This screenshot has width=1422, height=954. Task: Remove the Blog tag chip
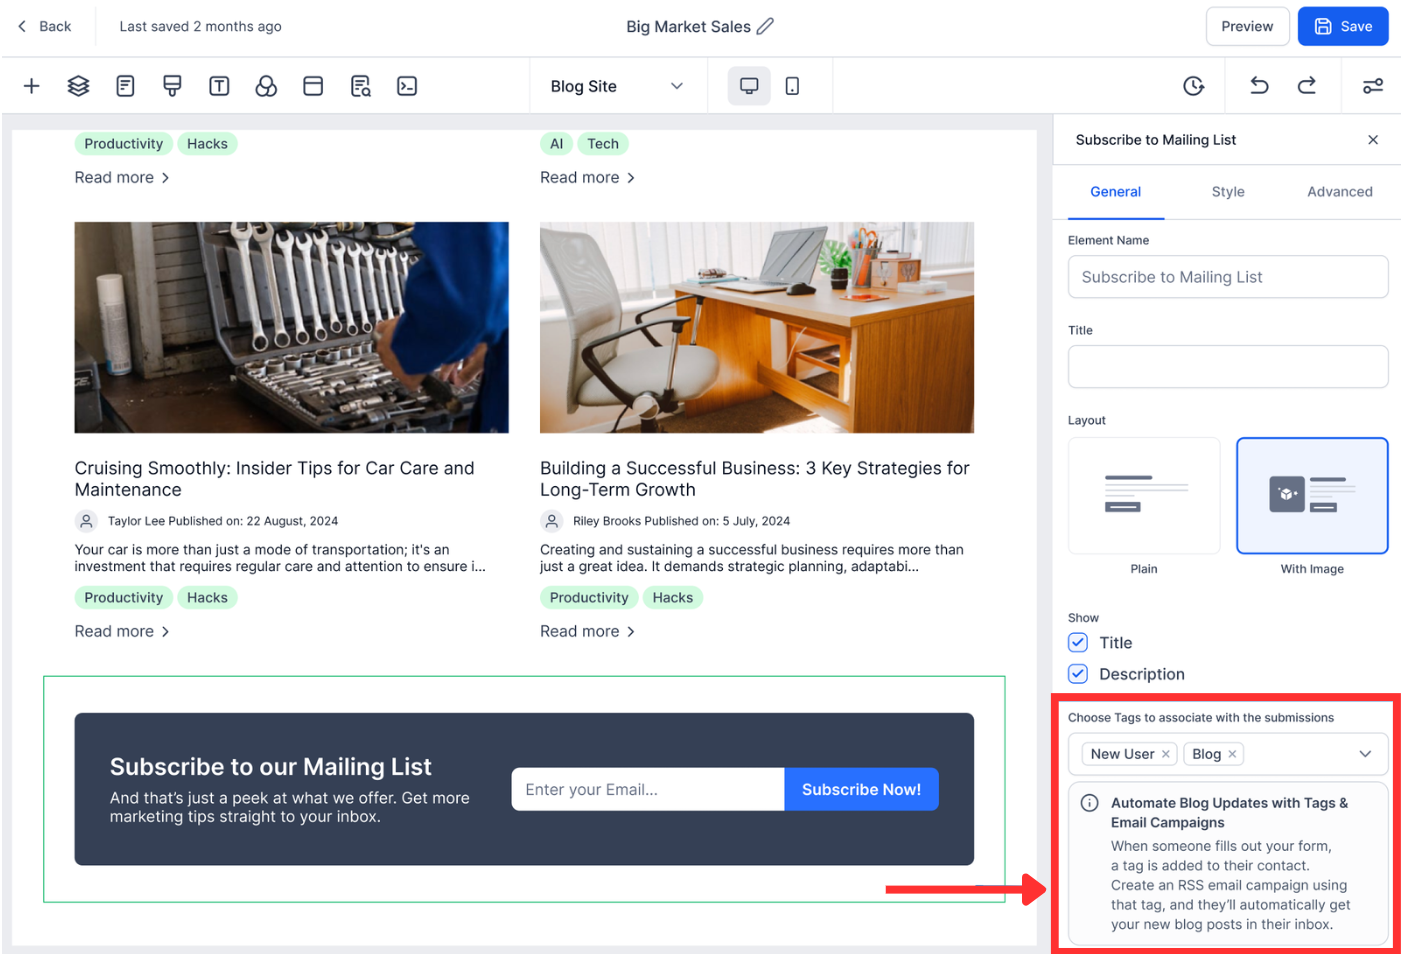pos(1232,754)
